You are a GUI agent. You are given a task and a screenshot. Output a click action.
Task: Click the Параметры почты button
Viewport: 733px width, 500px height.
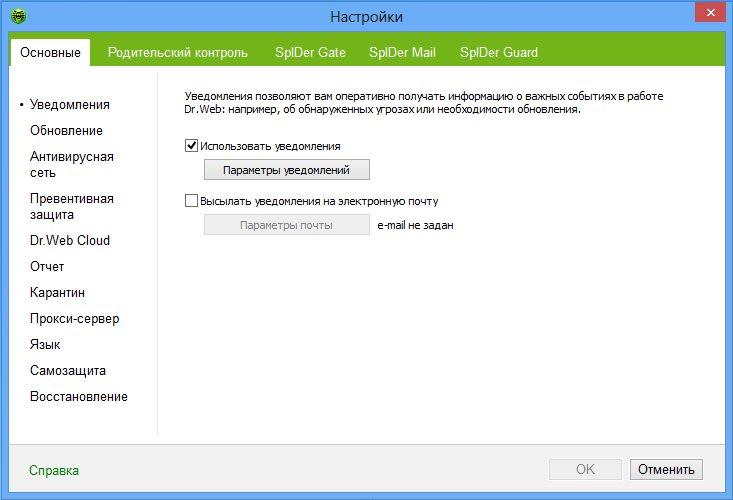[287, 225]
